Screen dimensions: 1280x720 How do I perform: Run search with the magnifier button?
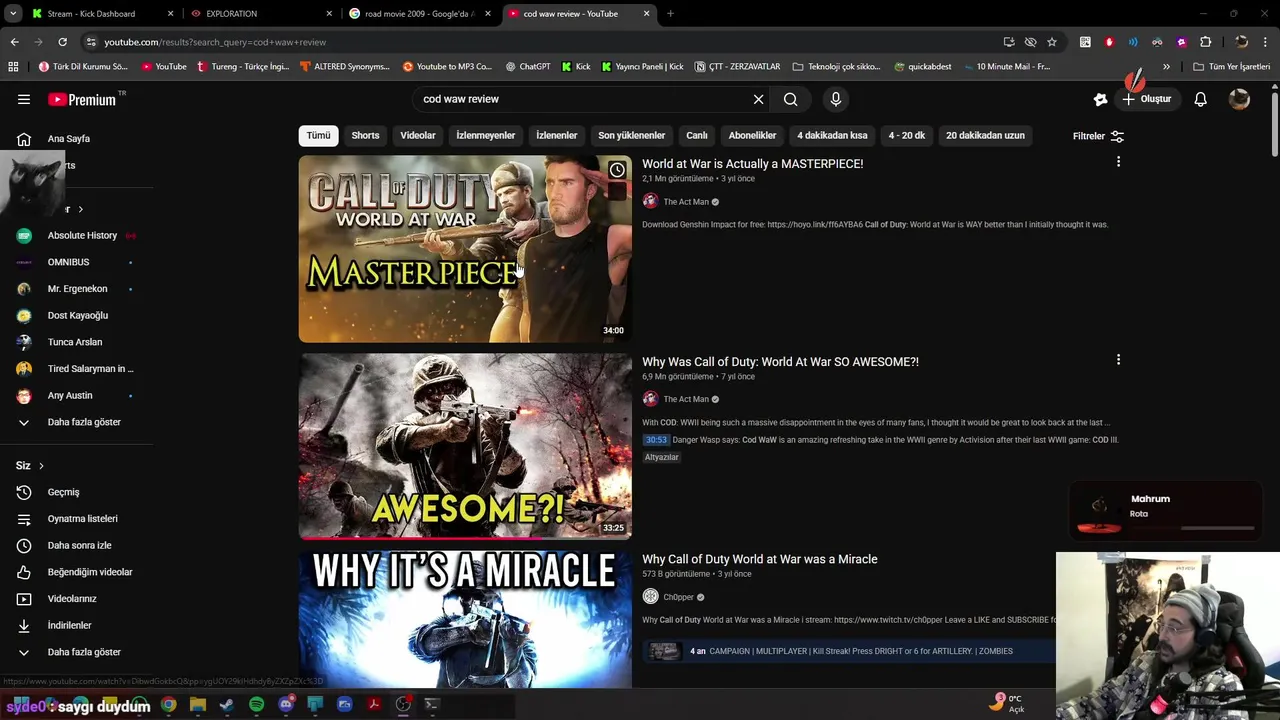click(x=790, y=99)
